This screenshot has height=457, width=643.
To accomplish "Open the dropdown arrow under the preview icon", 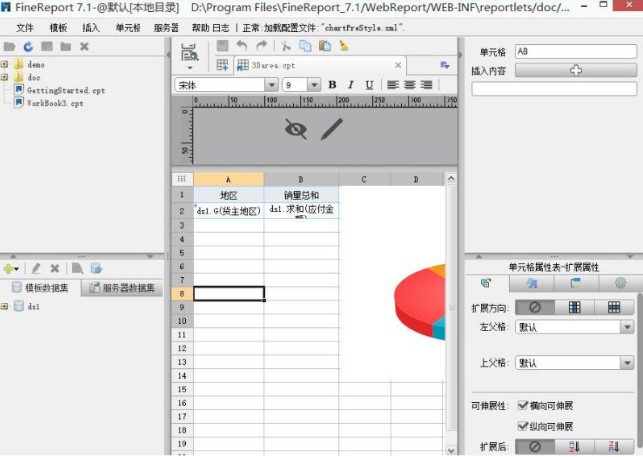I will click(x=189, y=68).
